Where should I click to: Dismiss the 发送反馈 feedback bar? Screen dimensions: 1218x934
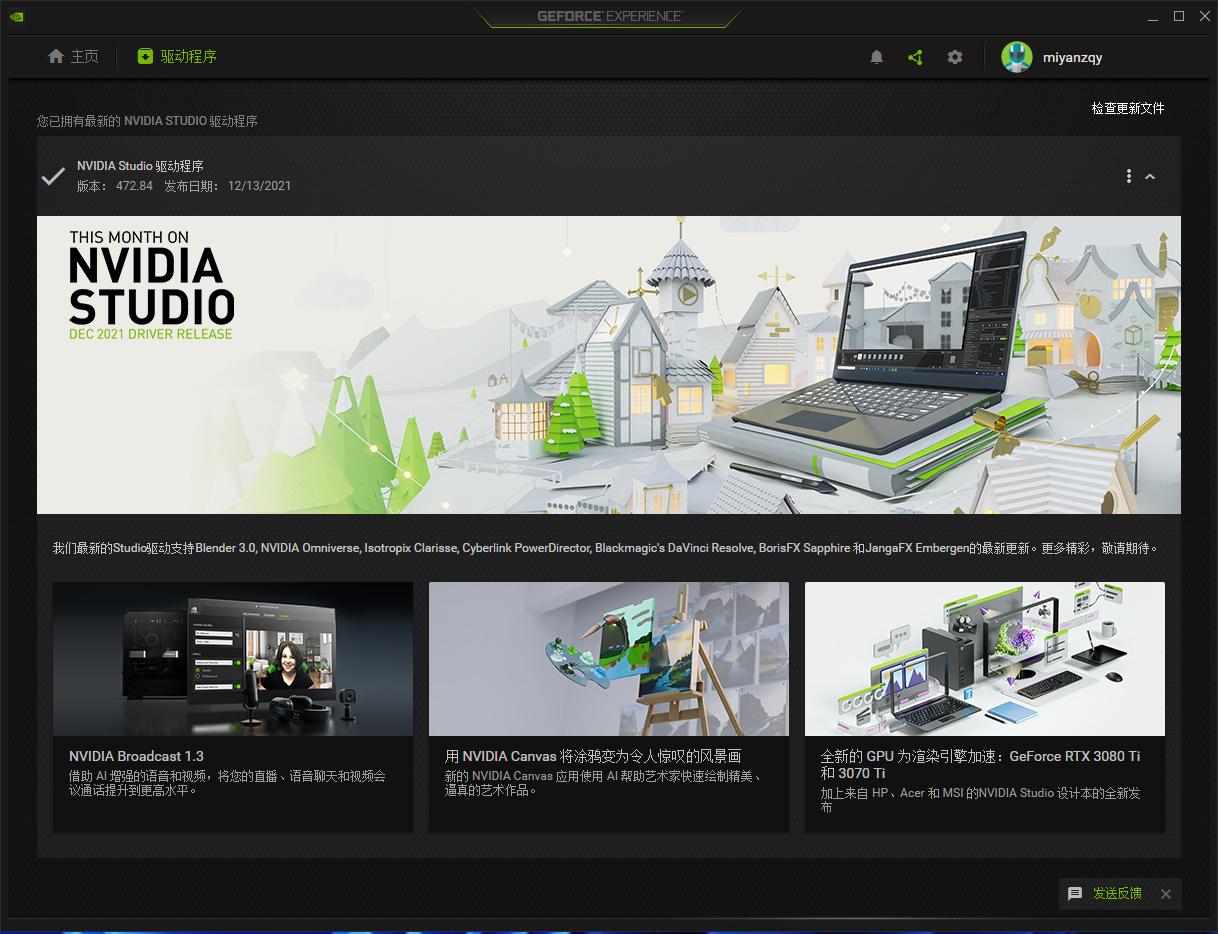1166,894
